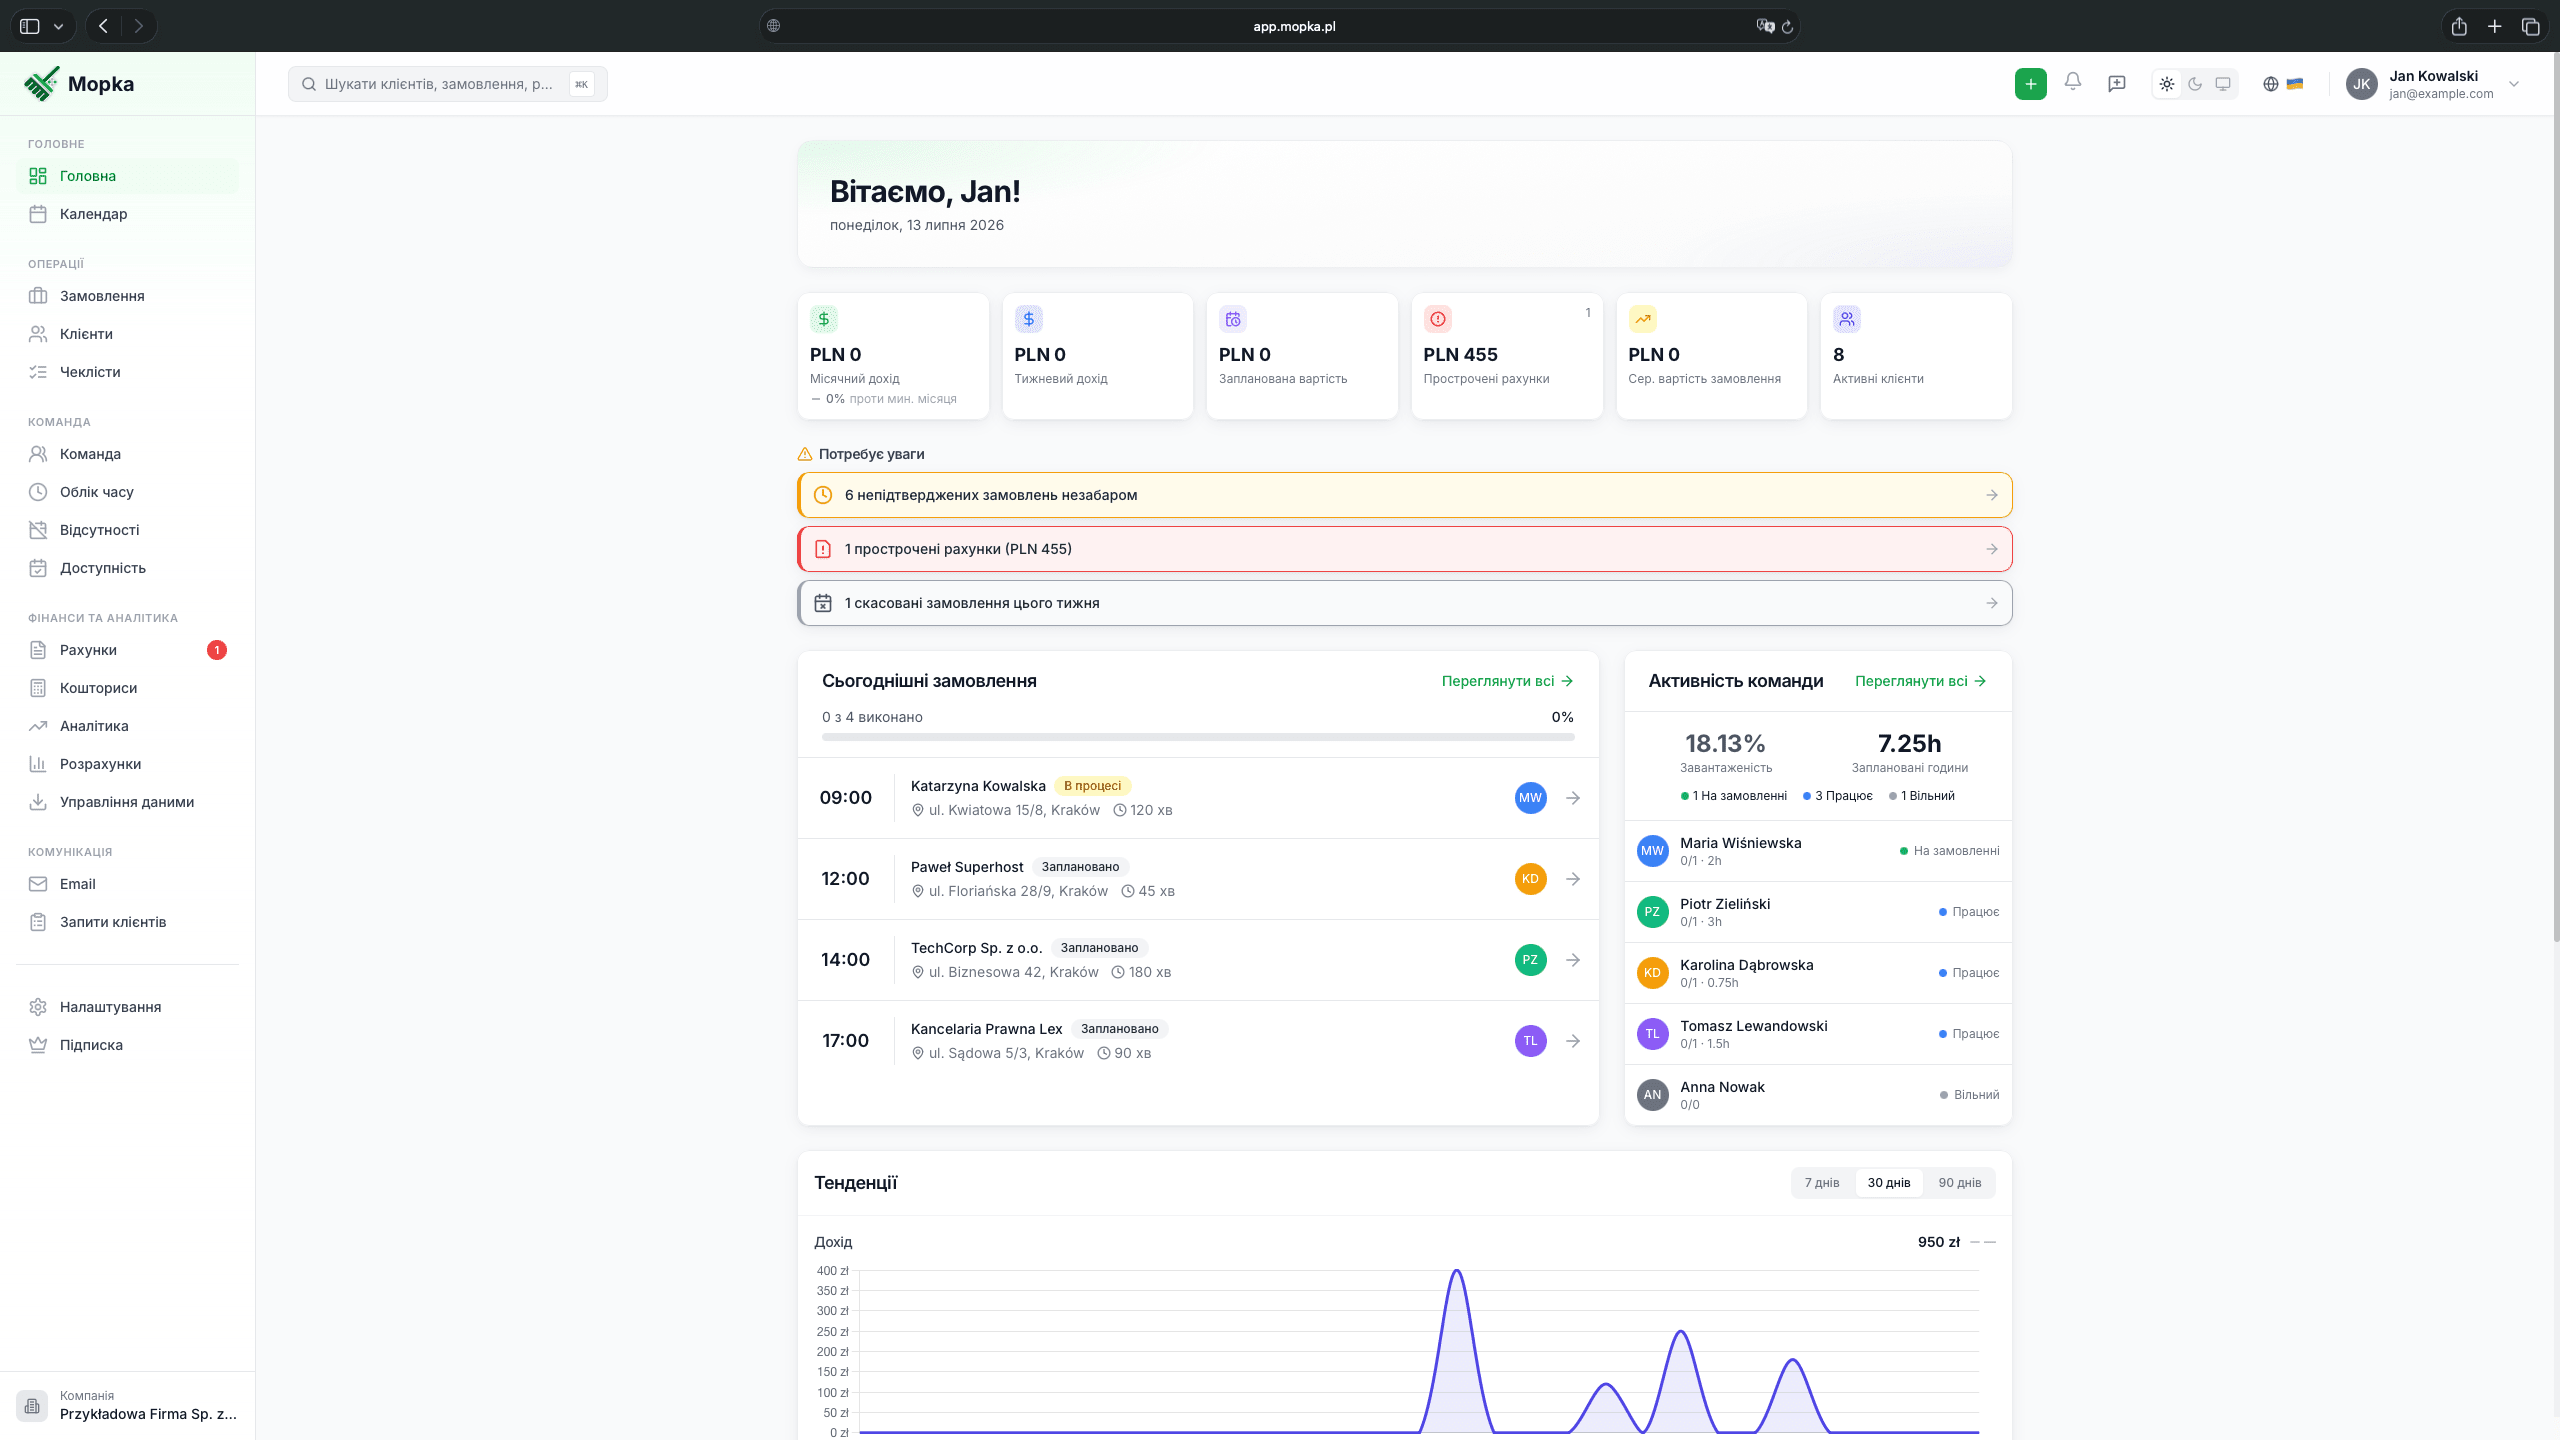Click the Розрахунки bar chart icon
Viewport: 2560px width, 1440px height.
(38, 764)
